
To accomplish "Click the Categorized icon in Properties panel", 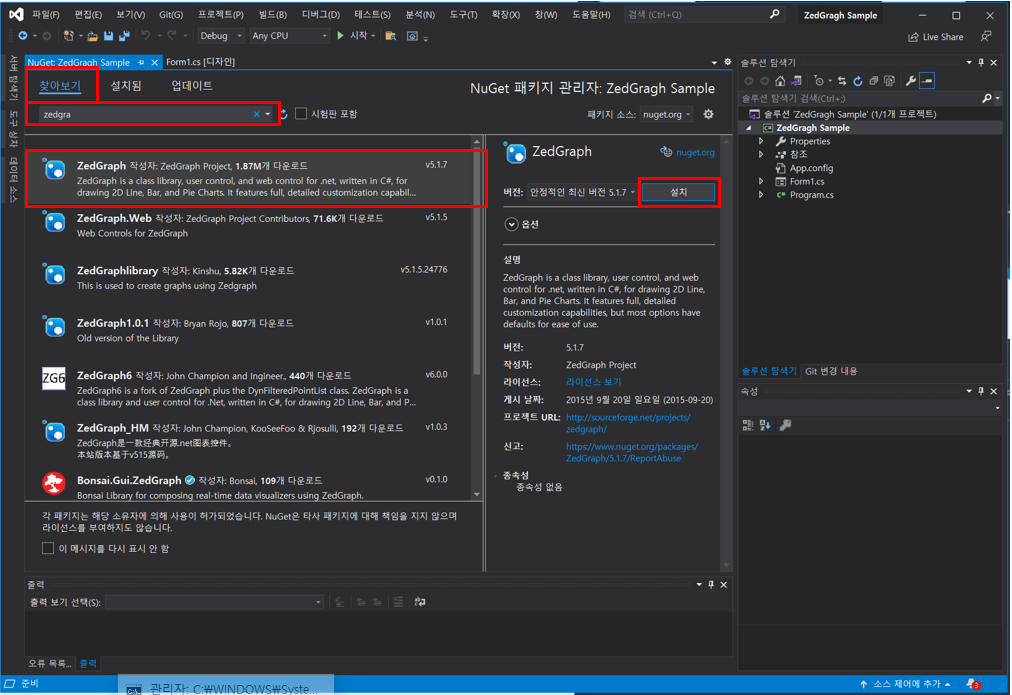I will tap(748, 425).
